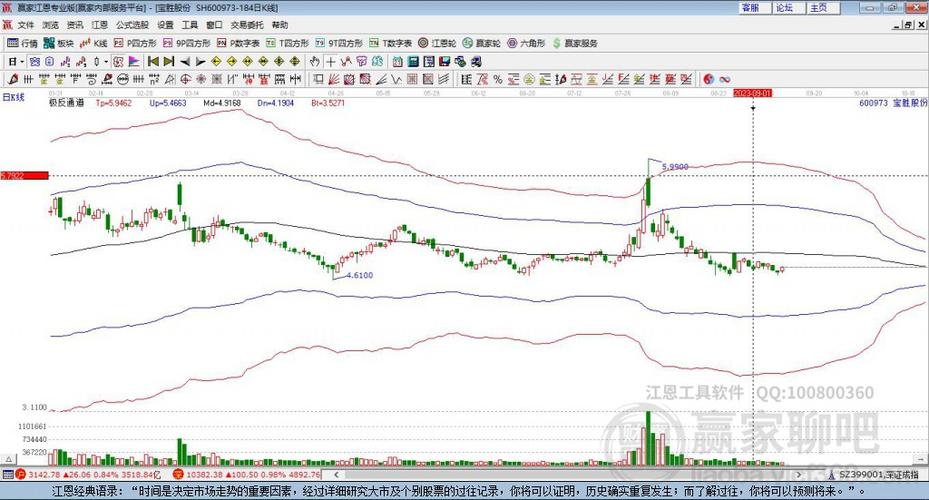Open the 板块 sectors view
929x500 pixels.
[58, 43]
